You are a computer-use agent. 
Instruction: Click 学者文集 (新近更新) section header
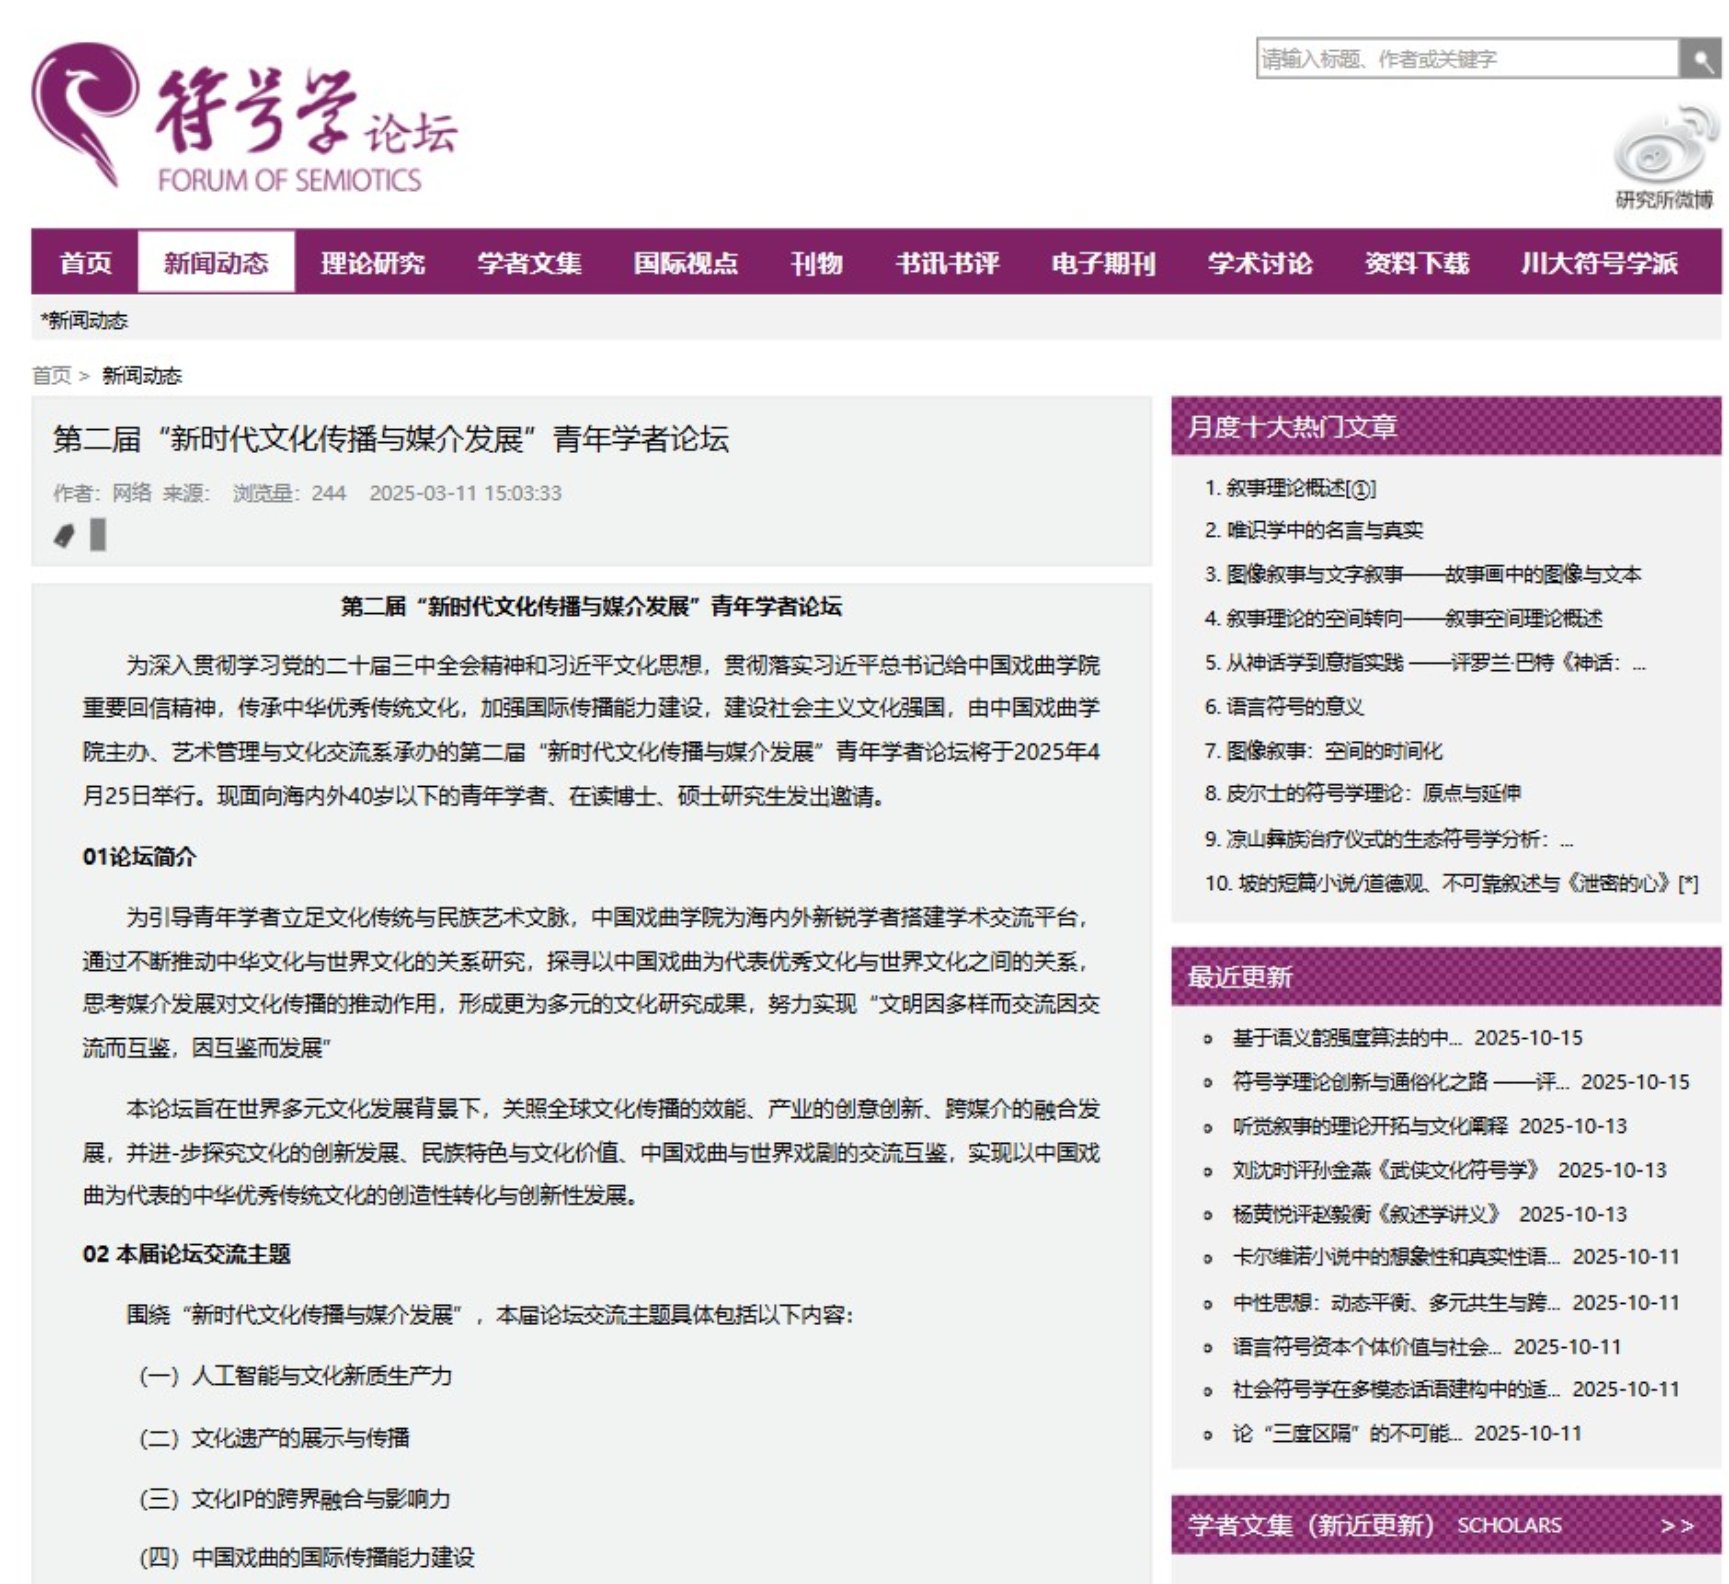1310,1526
